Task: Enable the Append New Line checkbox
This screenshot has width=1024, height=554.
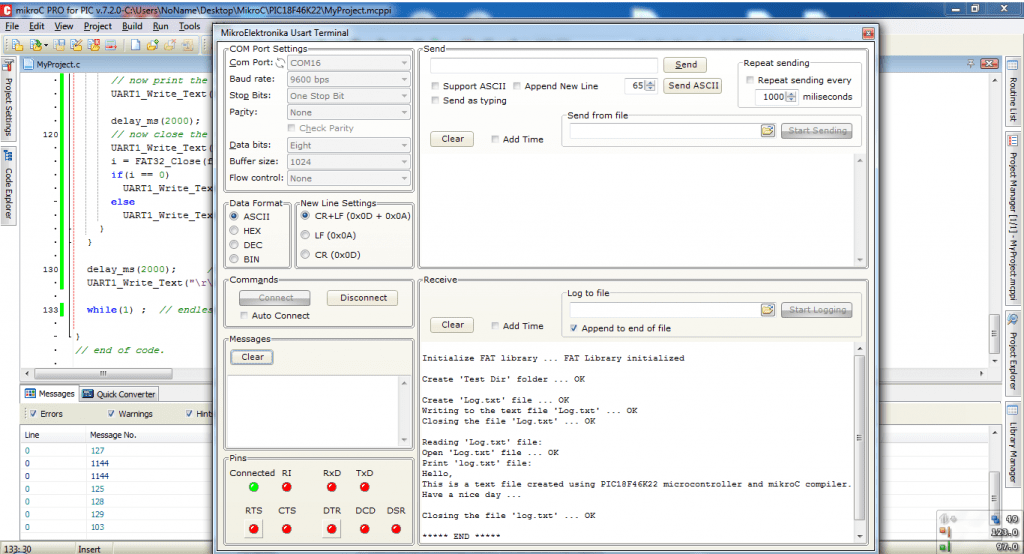Action: [517, 87]
